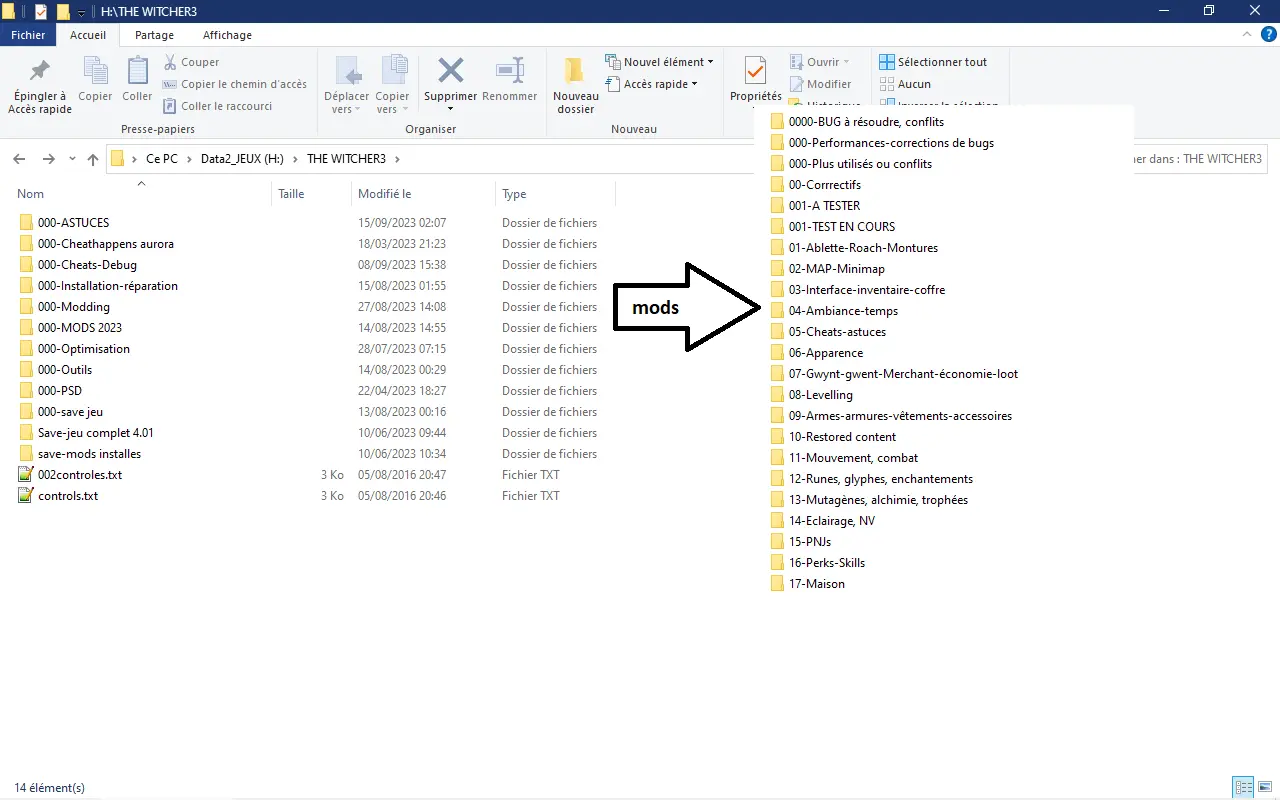The image size is (1280, 800).
Task: Click Data2_JEUX (H:) breadcrumb
Action: 244,159
